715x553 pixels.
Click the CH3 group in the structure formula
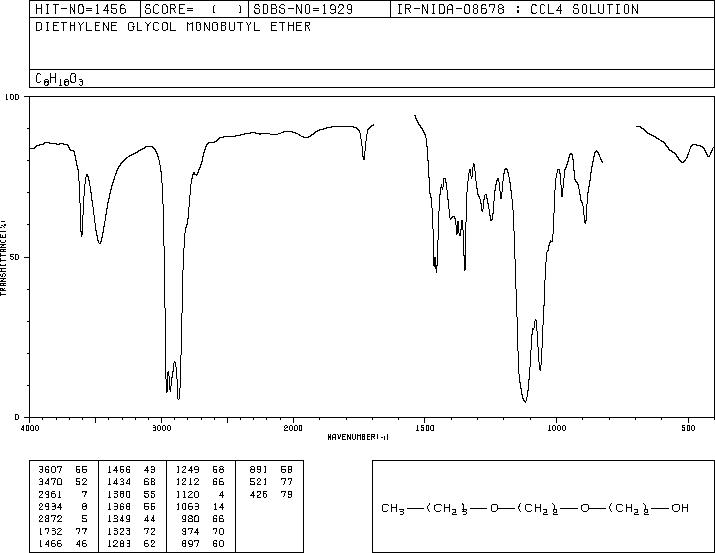pyautogui.click(x=393, y=509)
